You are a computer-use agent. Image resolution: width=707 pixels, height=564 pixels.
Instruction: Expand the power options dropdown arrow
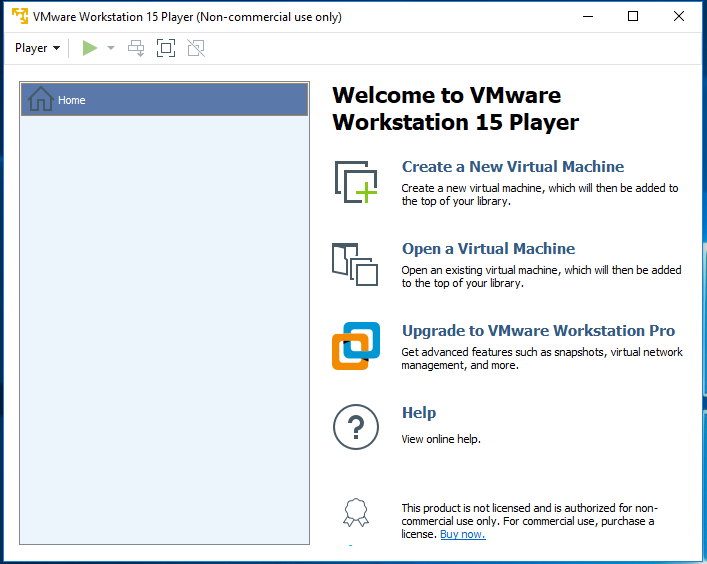[x=111, y=48]
